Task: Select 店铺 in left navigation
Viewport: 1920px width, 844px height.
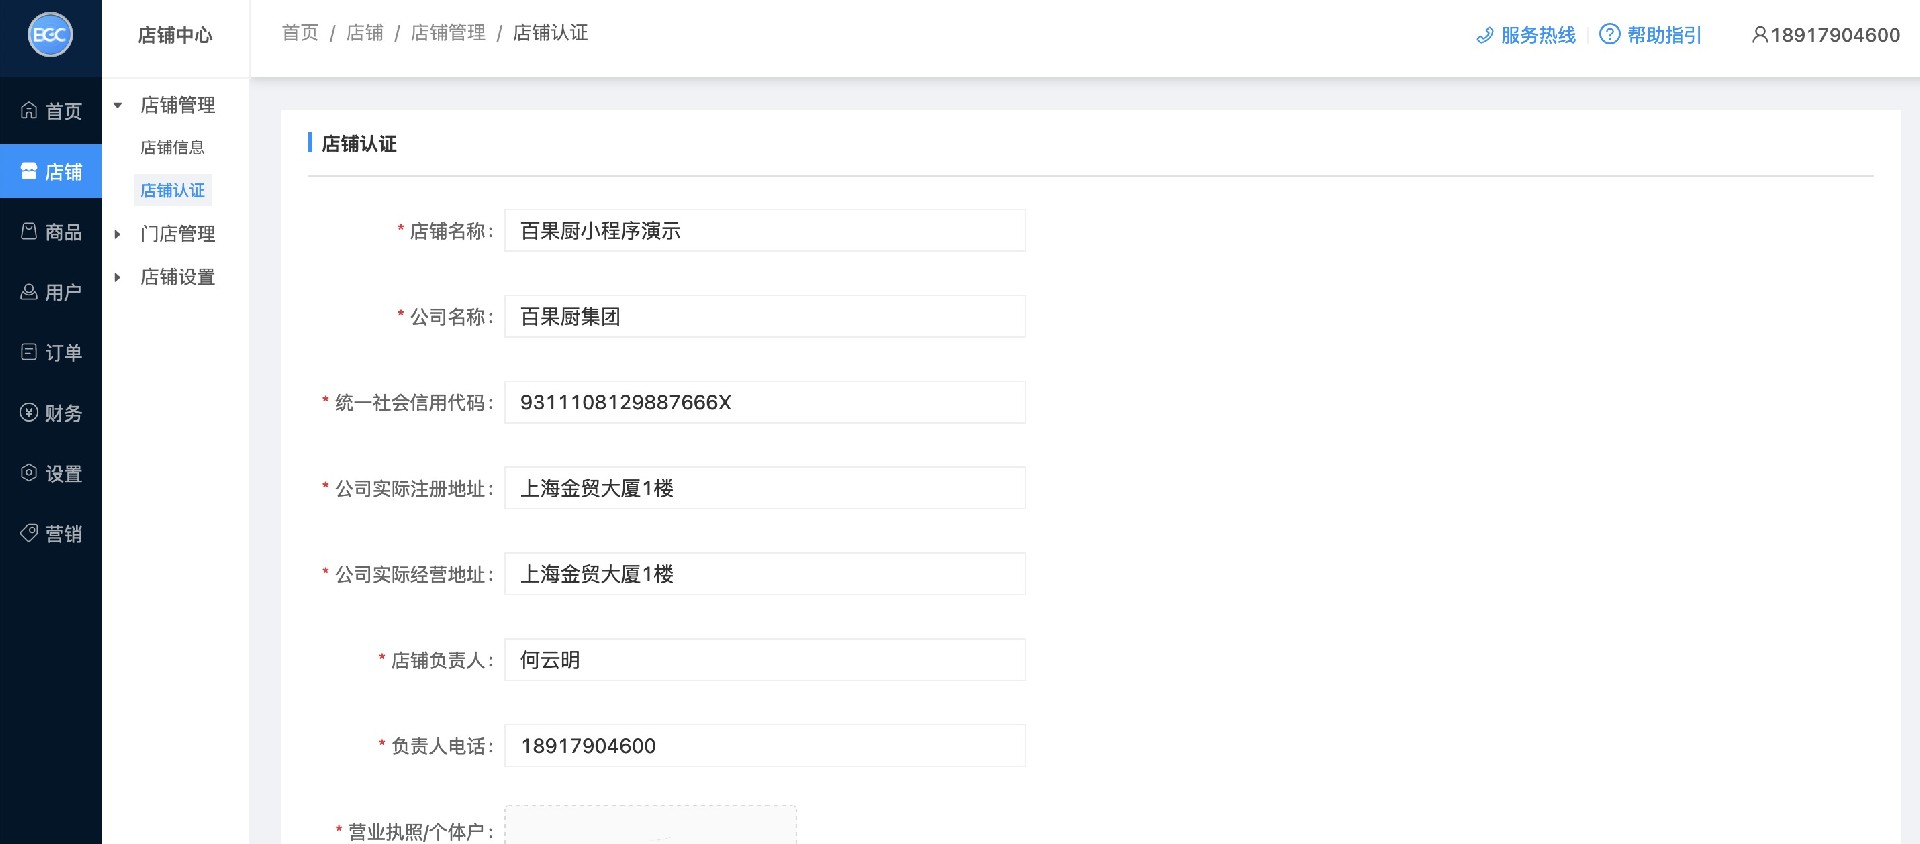Action: [51, 171]
